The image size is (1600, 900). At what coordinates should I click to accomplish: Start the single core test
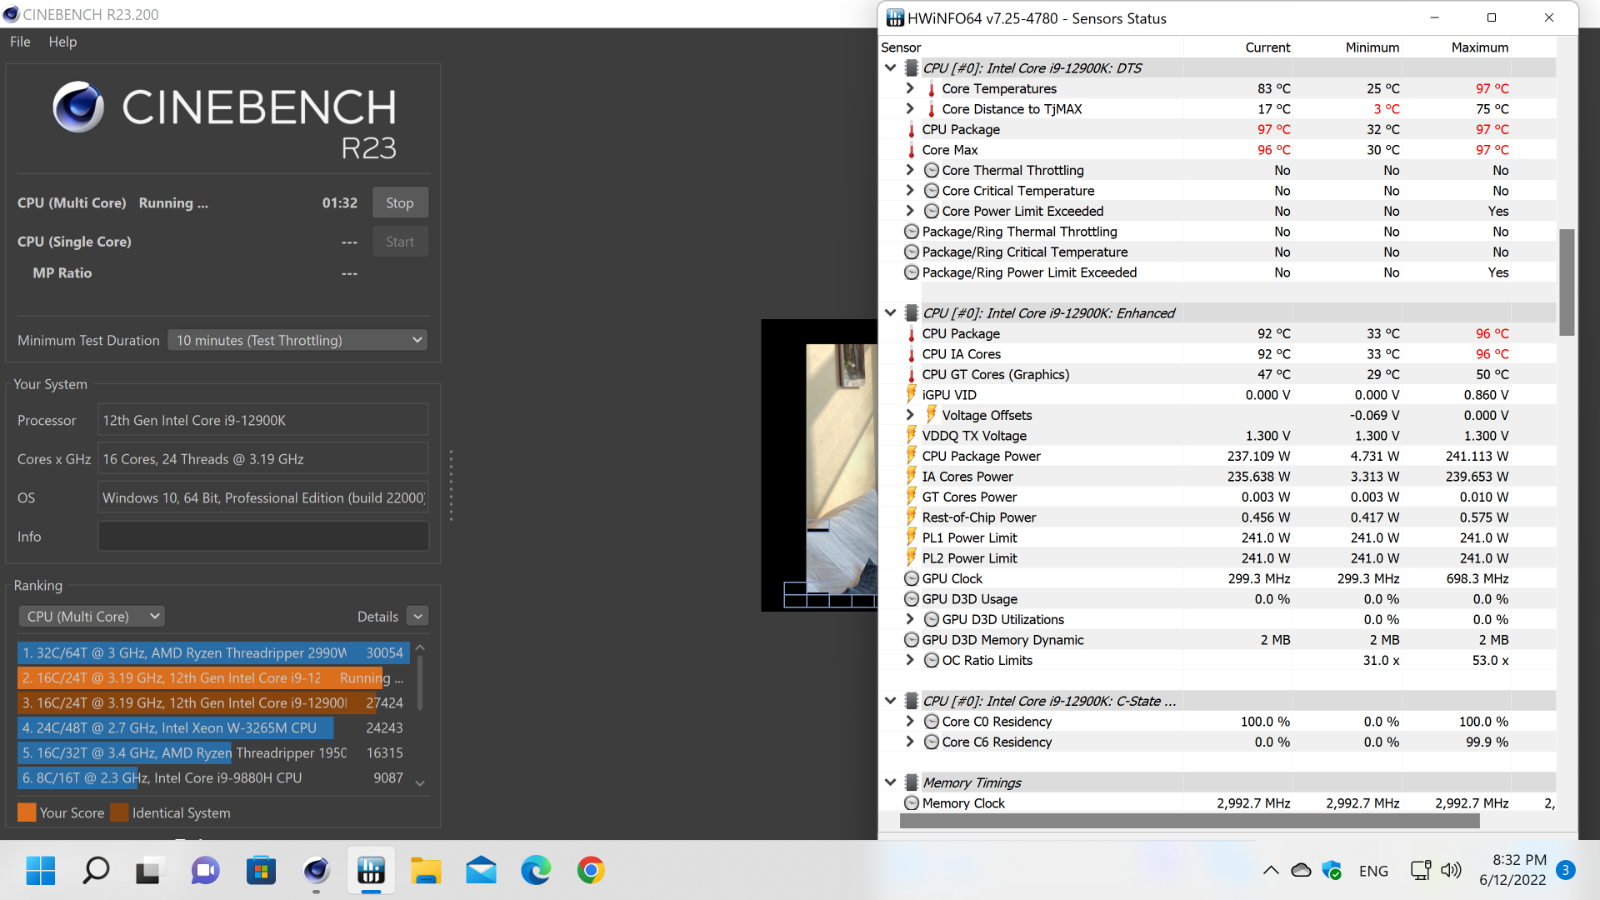400,242
